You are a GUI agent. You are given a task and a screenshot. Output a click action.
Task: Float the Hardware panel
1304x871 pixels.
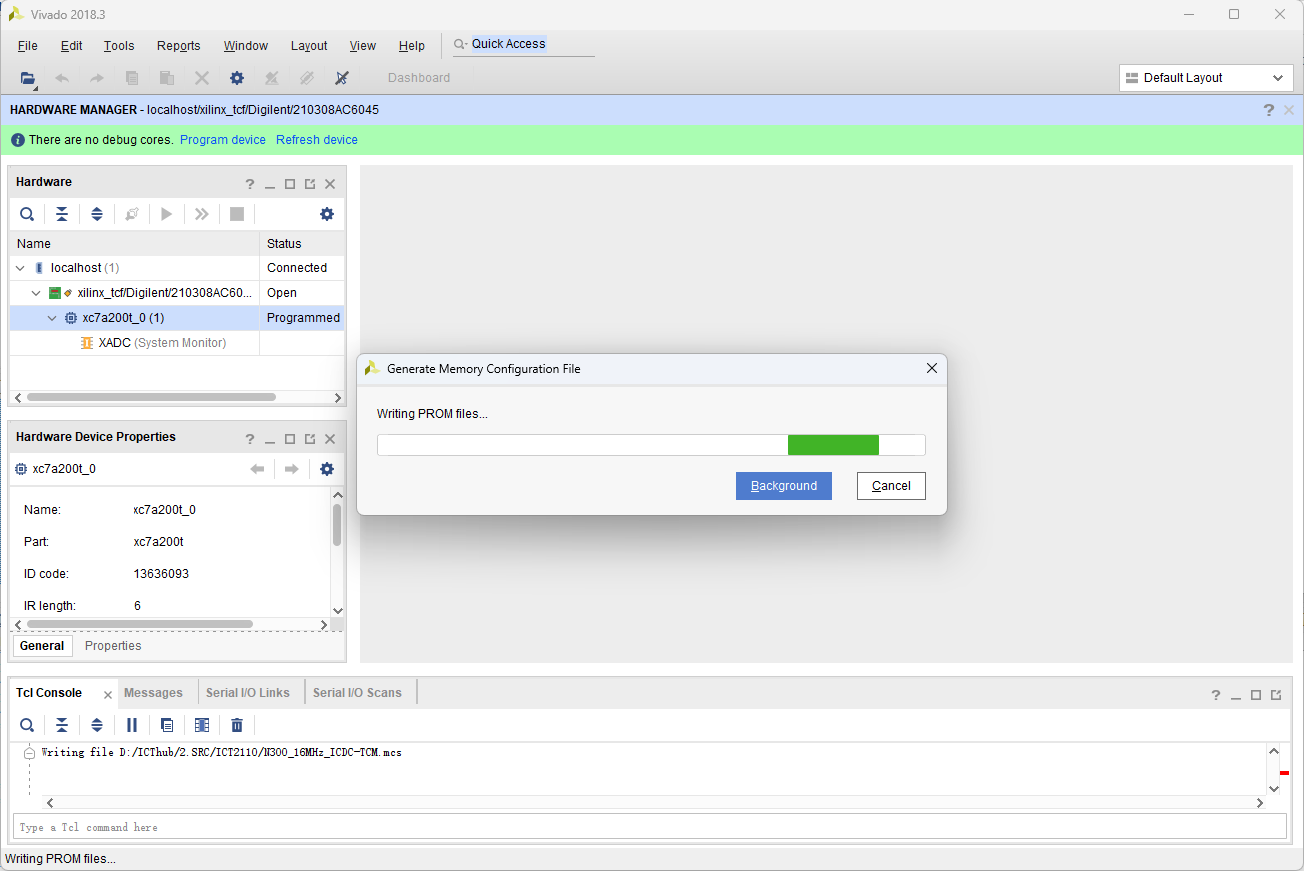310,184
